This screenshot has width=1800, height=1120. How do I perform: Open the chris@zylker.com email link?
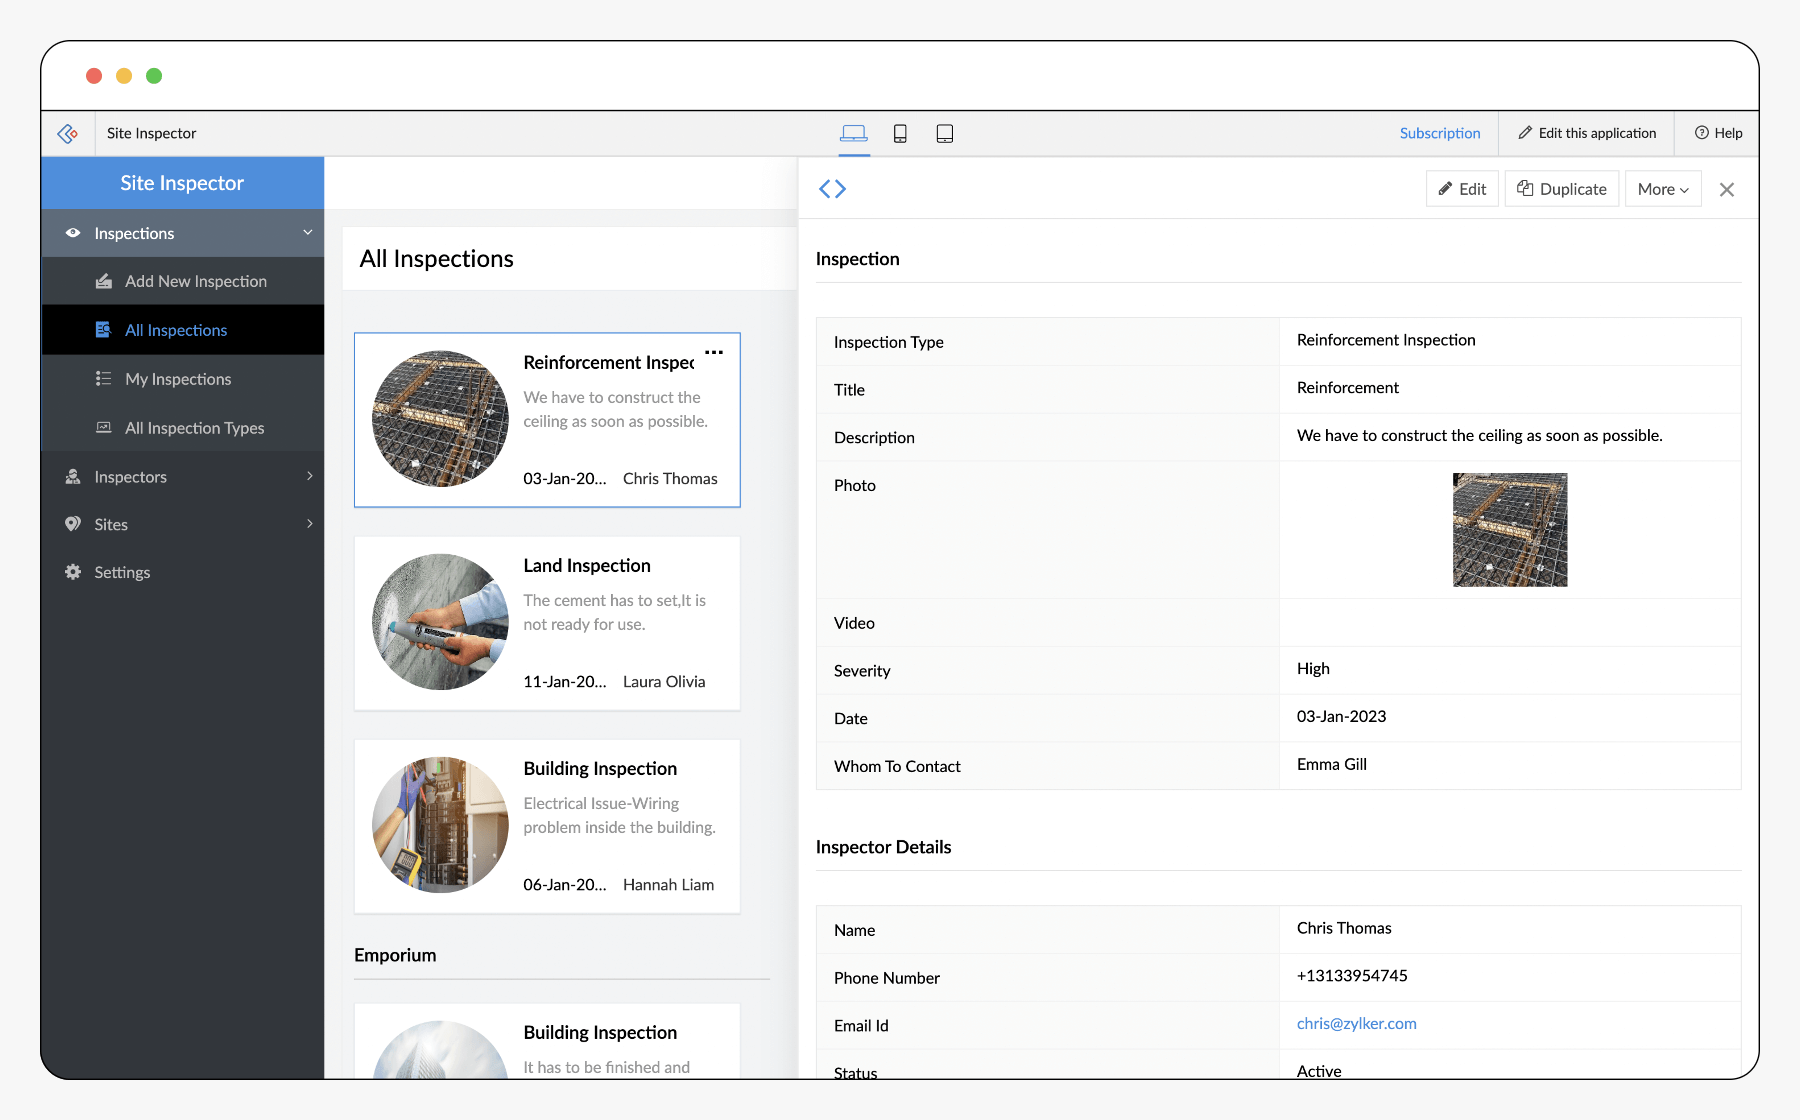click(x=1356, y=1023)
